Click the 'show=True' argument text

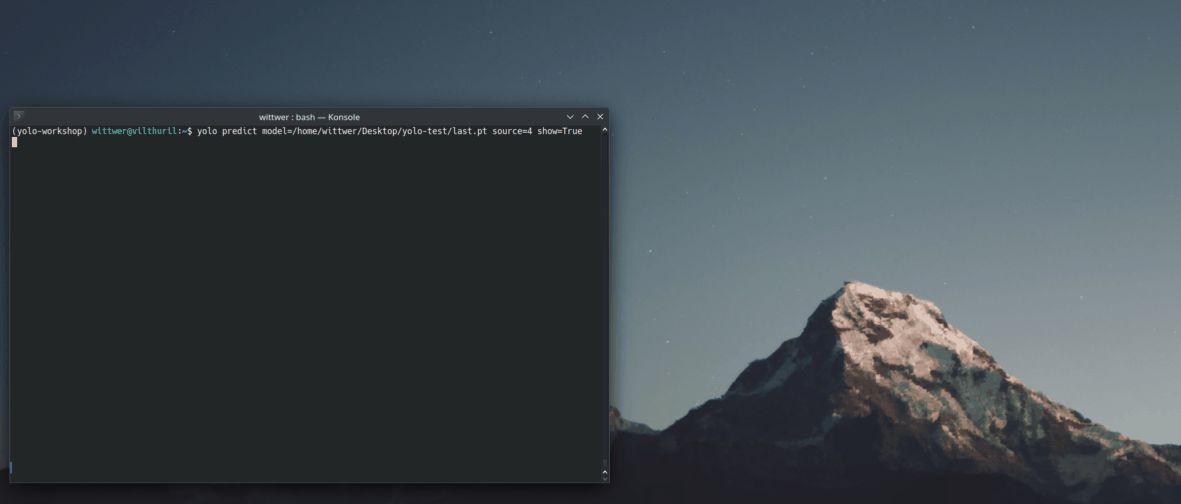tap(560, 131)
